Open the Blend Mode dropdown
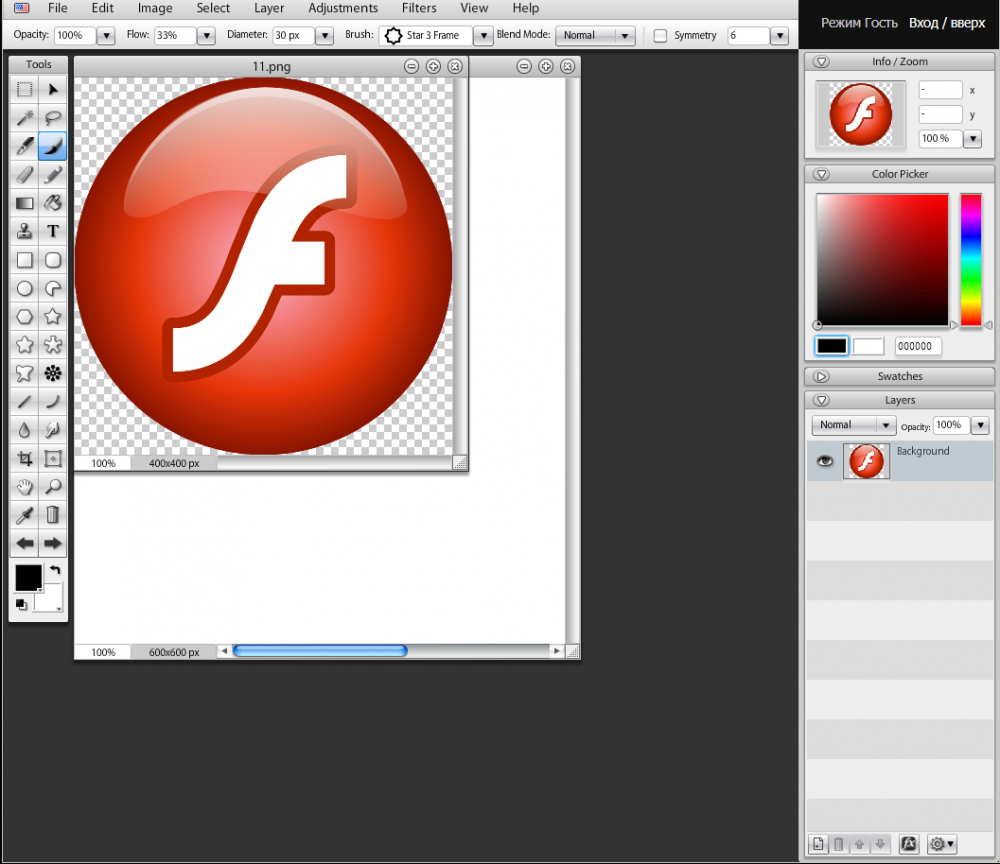The height and width of the screenshot is (864, 1000). pyautogui.click(x=596, y=36)
